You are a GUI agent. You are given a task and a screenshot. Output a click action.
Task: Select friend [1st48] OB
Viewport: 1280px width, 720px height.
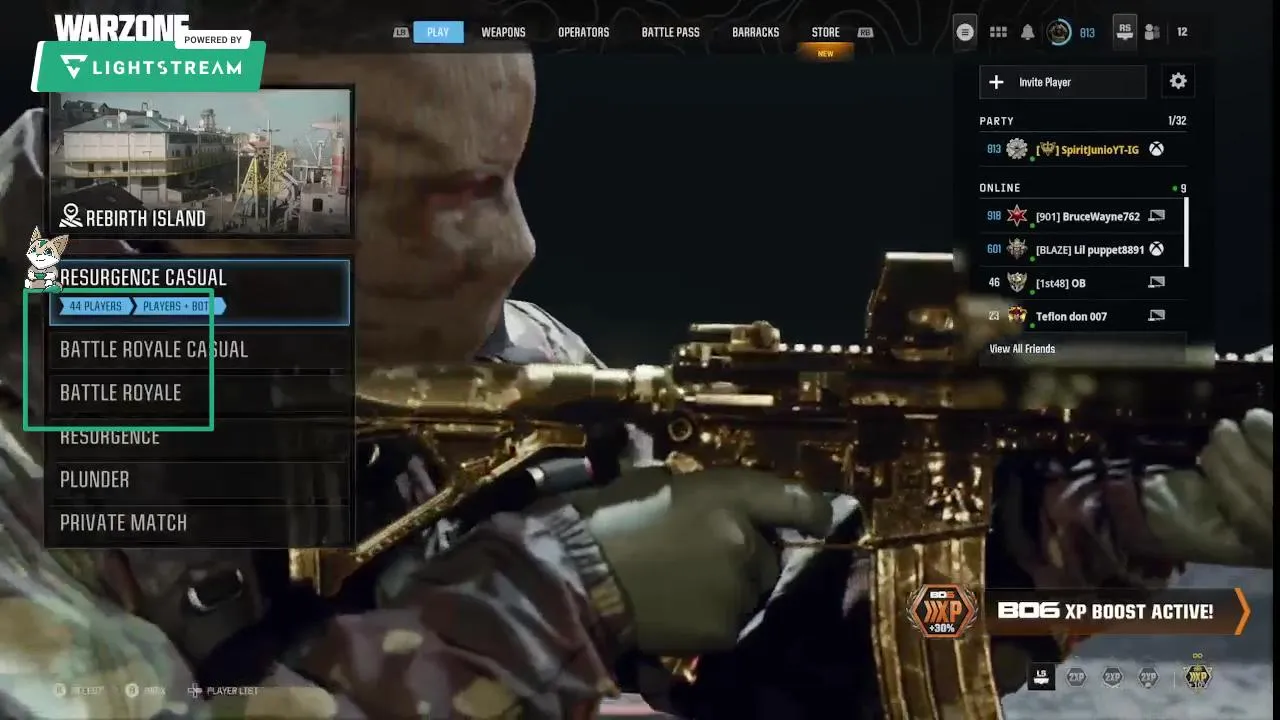pyautogui.click(x=1083, y=282)
